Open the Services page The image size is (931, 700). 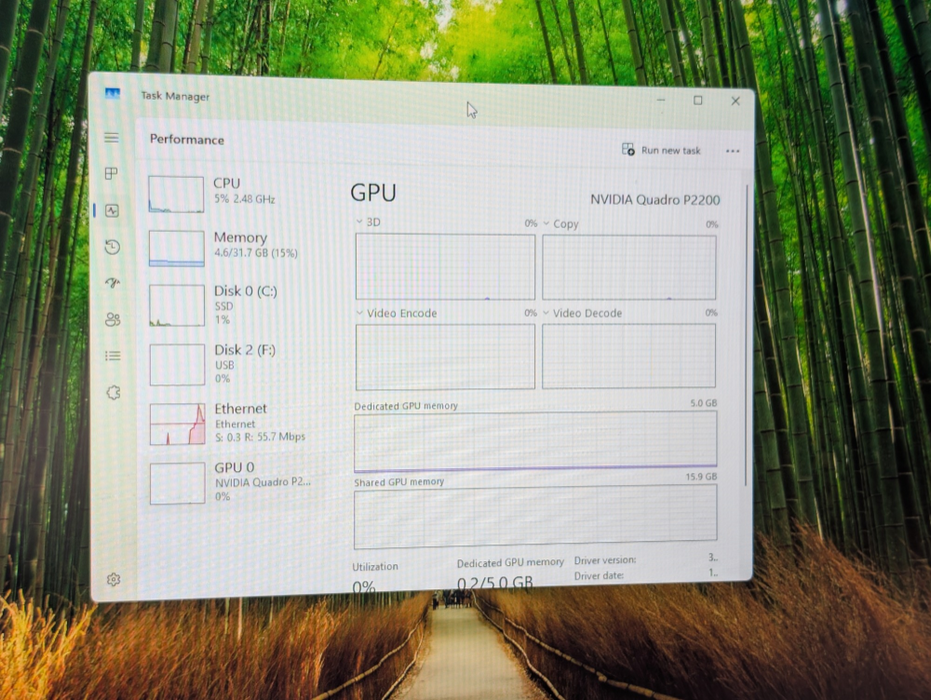(x=113, y=393)
